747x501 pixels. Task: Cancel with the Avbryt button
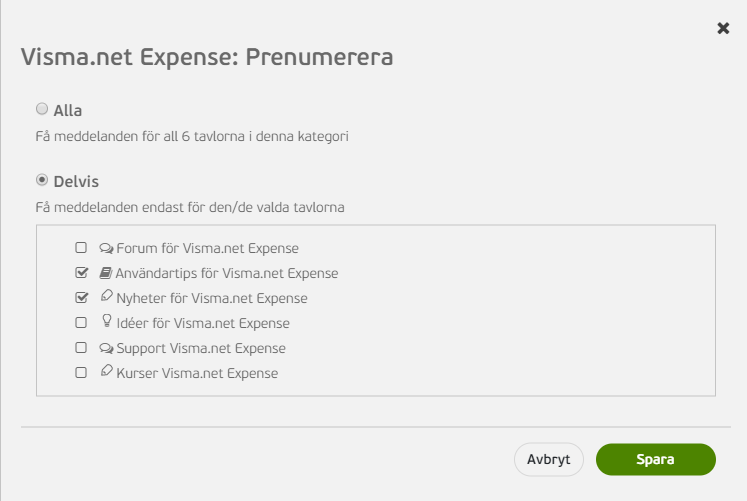click(x=549, y=460)
